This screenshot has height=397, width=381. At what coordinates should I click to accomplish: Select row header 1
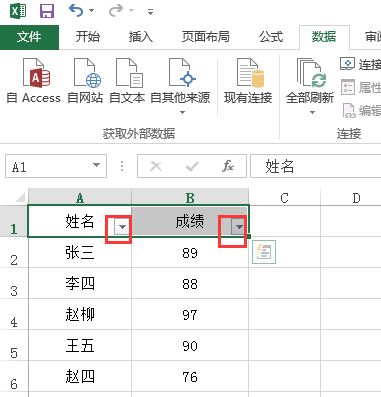pos(14,221)
